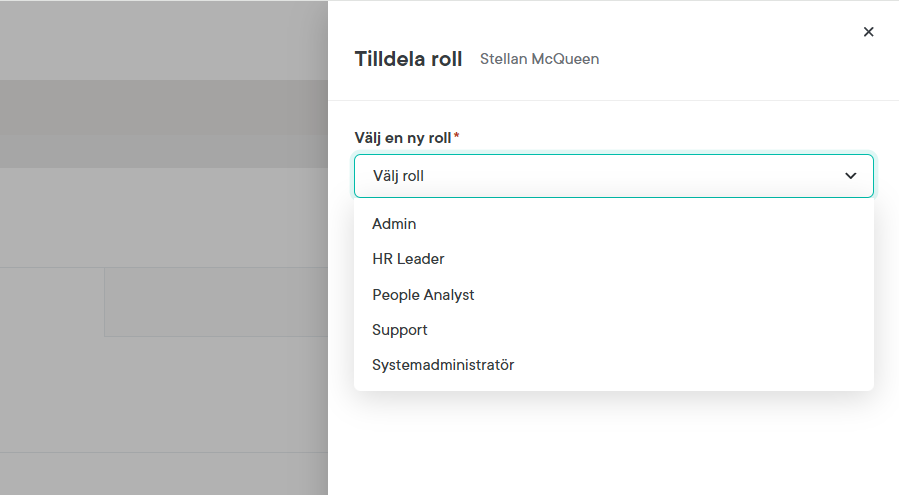Click the dimmed table cell in background
Viewport: 899px width, 495px height.
pyautogui.click(x=215, y=302)
